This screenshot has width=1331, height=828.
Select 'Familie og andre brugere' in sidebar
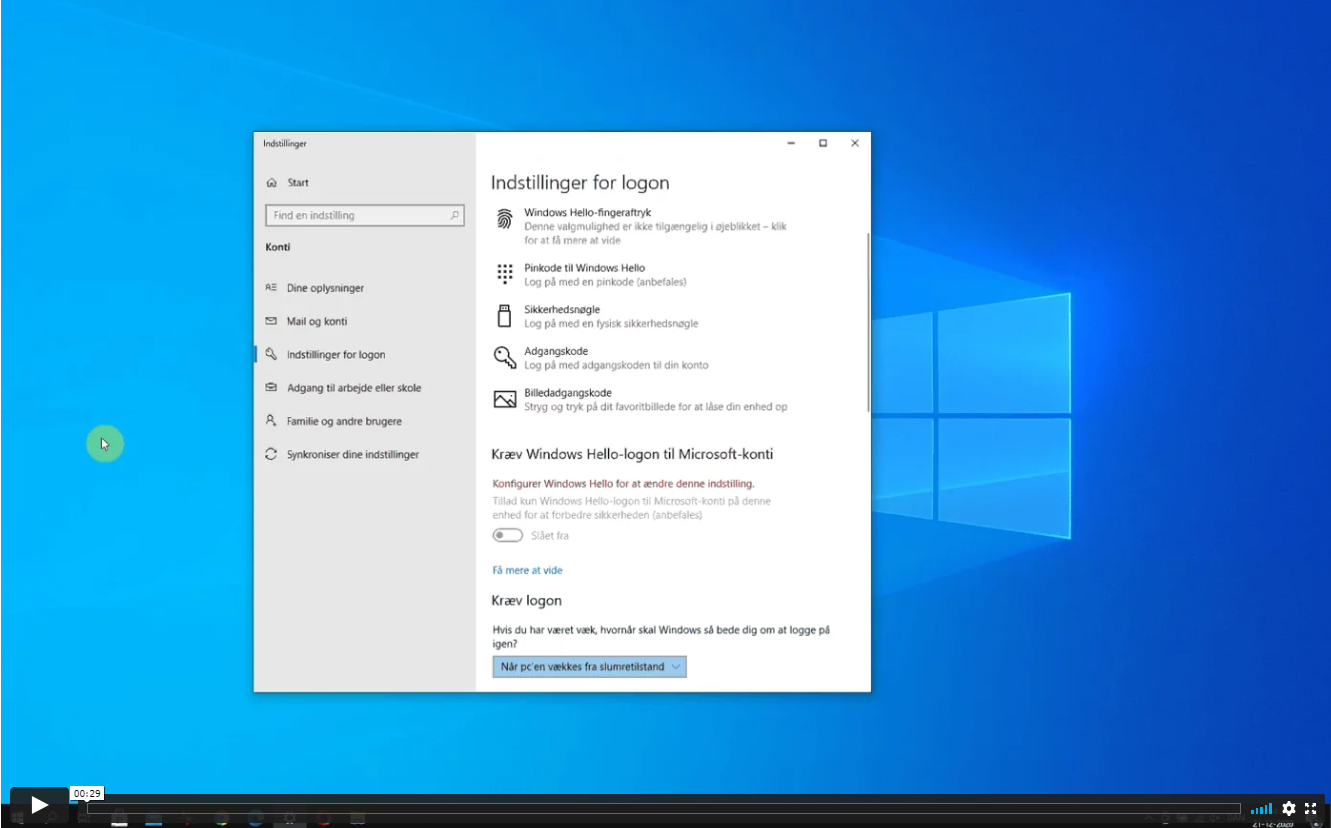click(344, 421)
